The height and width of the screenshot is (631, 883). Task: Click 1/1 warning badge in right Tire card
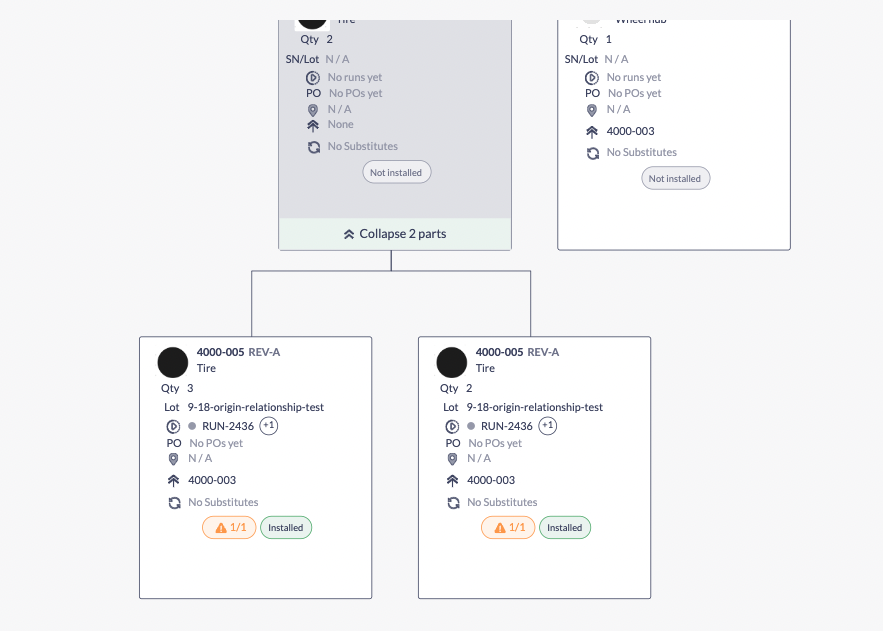click(508, 527)
